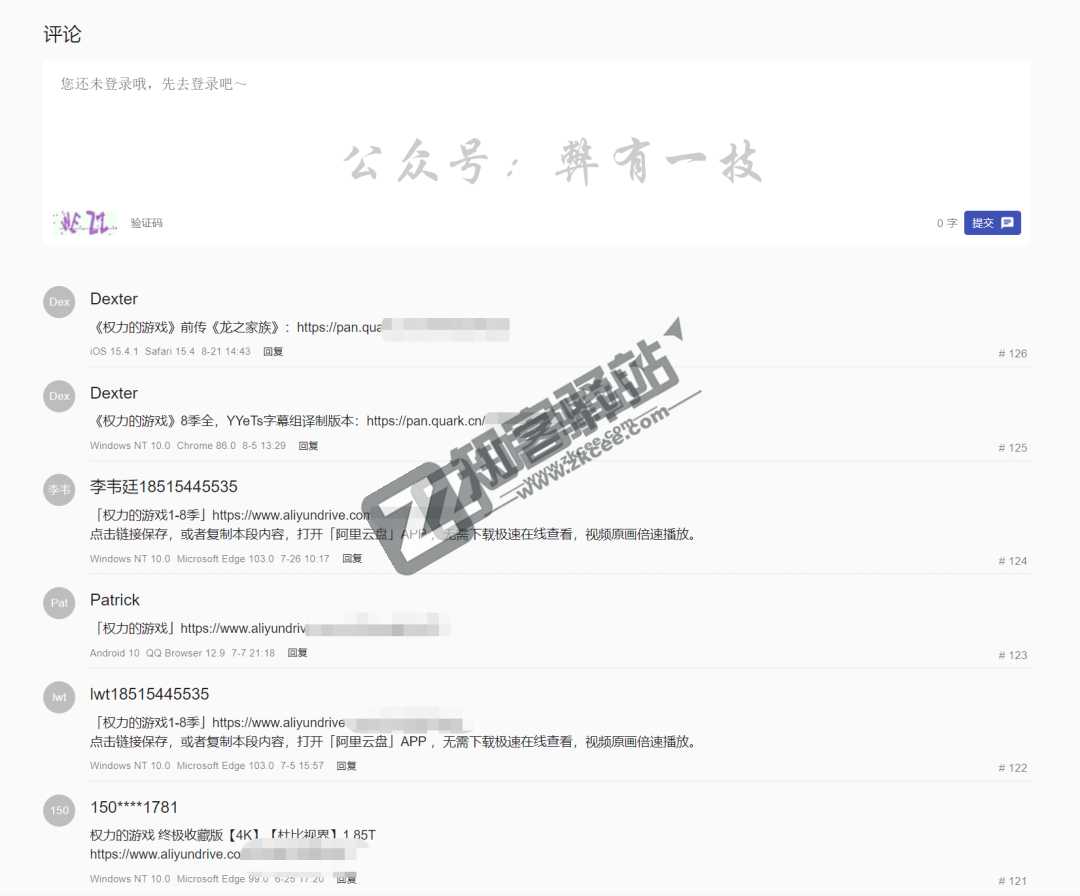Click the 评论 section heading
The width and height of the screenshot is (1080, 896).
coord(61,34)
